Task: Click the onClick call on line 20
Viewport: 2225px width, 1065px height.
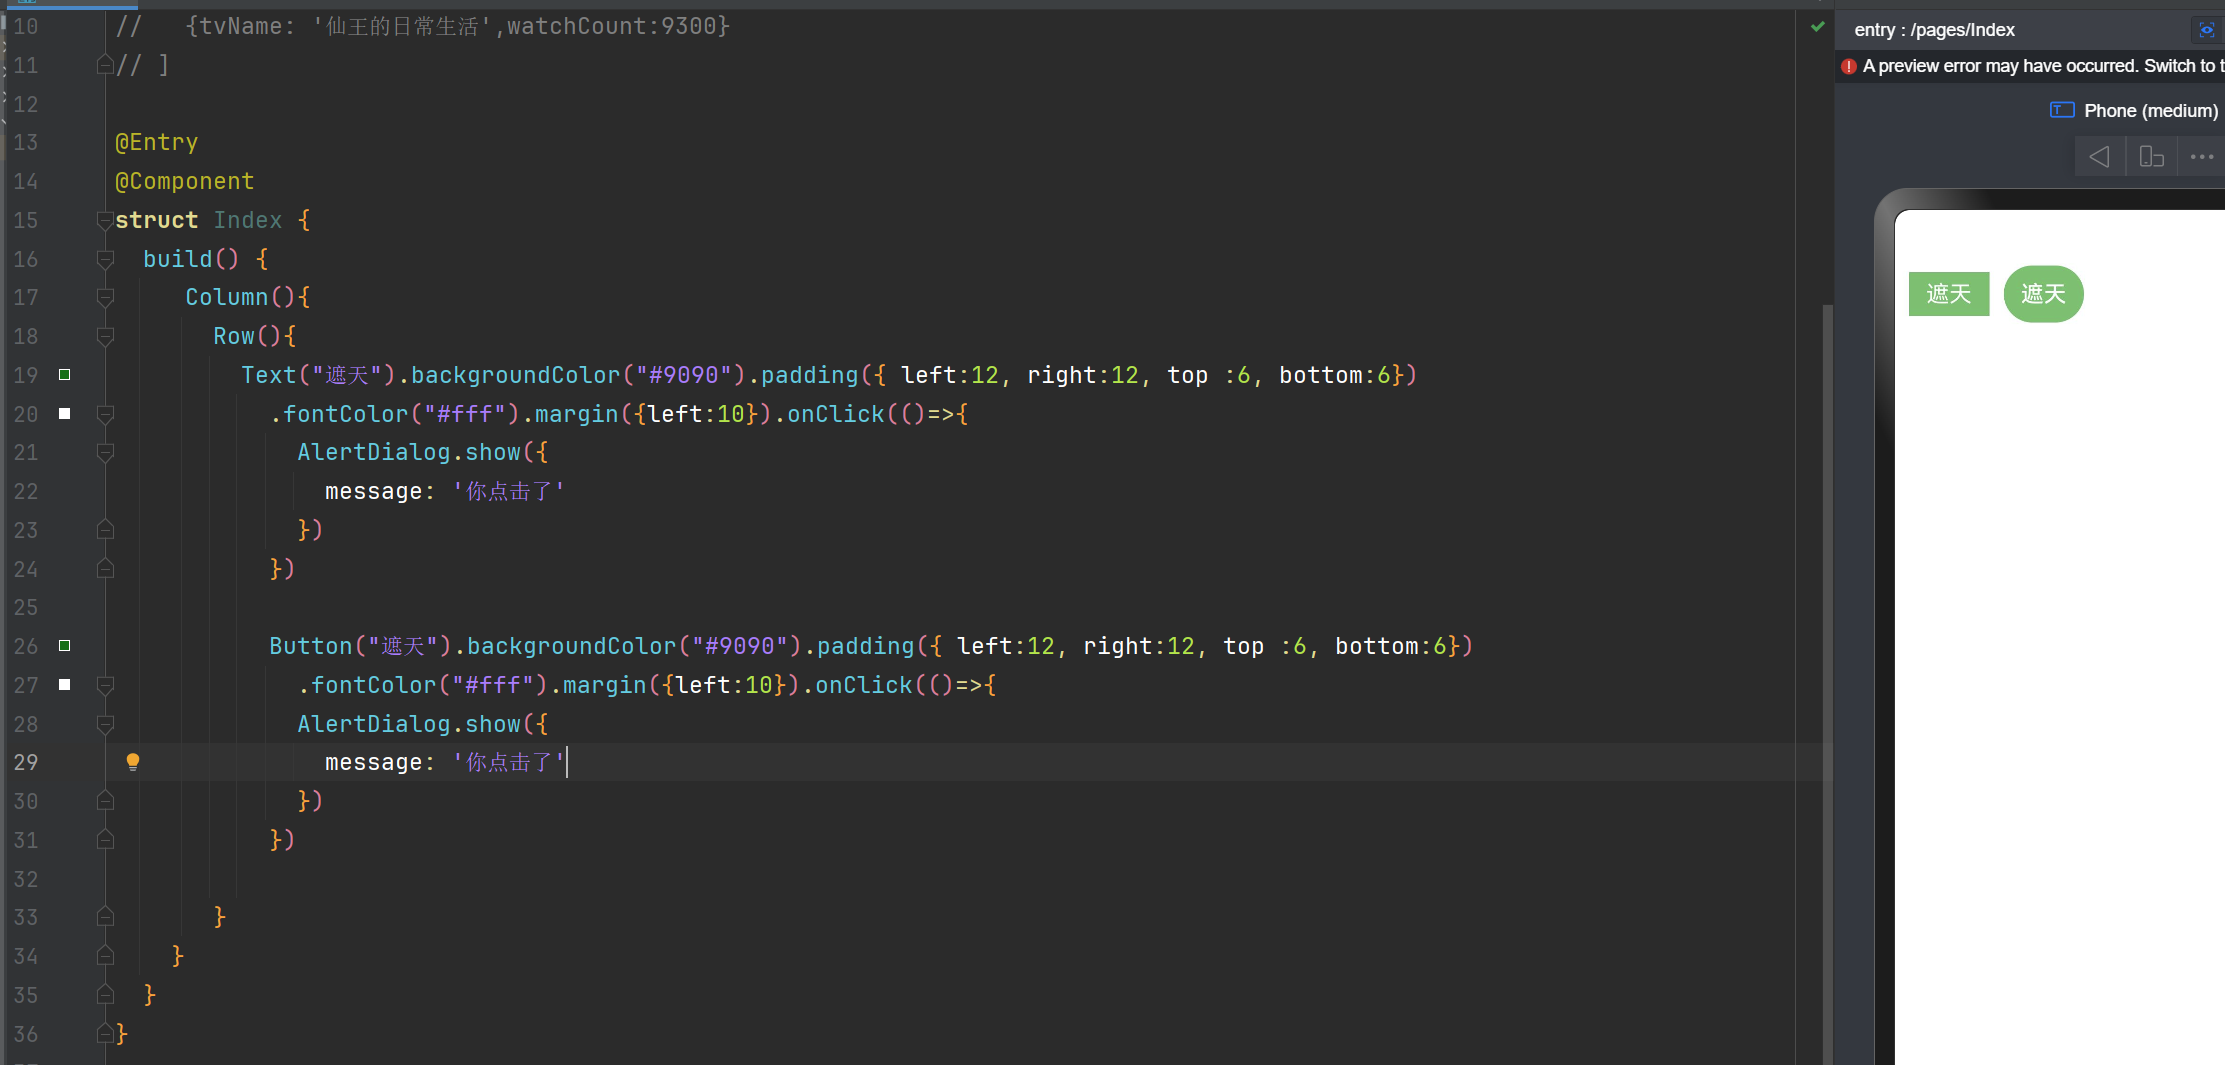Action: tap(836, 414)
